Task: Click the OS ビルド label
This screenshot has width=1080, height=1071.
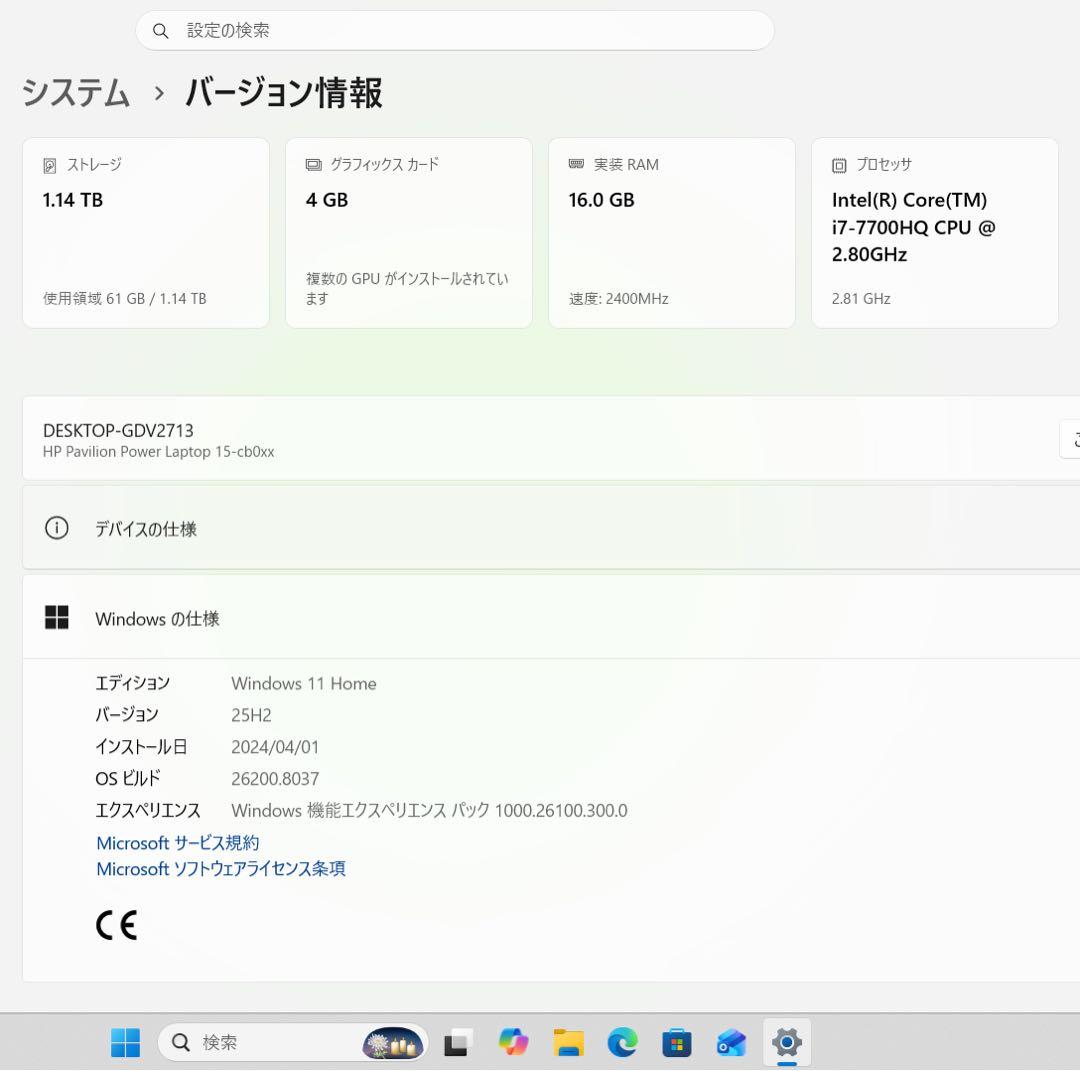Action: tap(127, 778)
